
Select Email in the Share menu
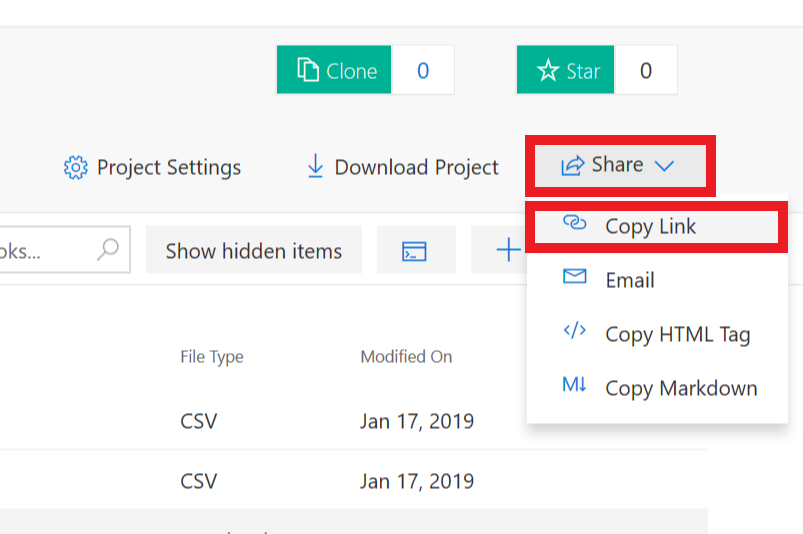(x=657, y=280)
